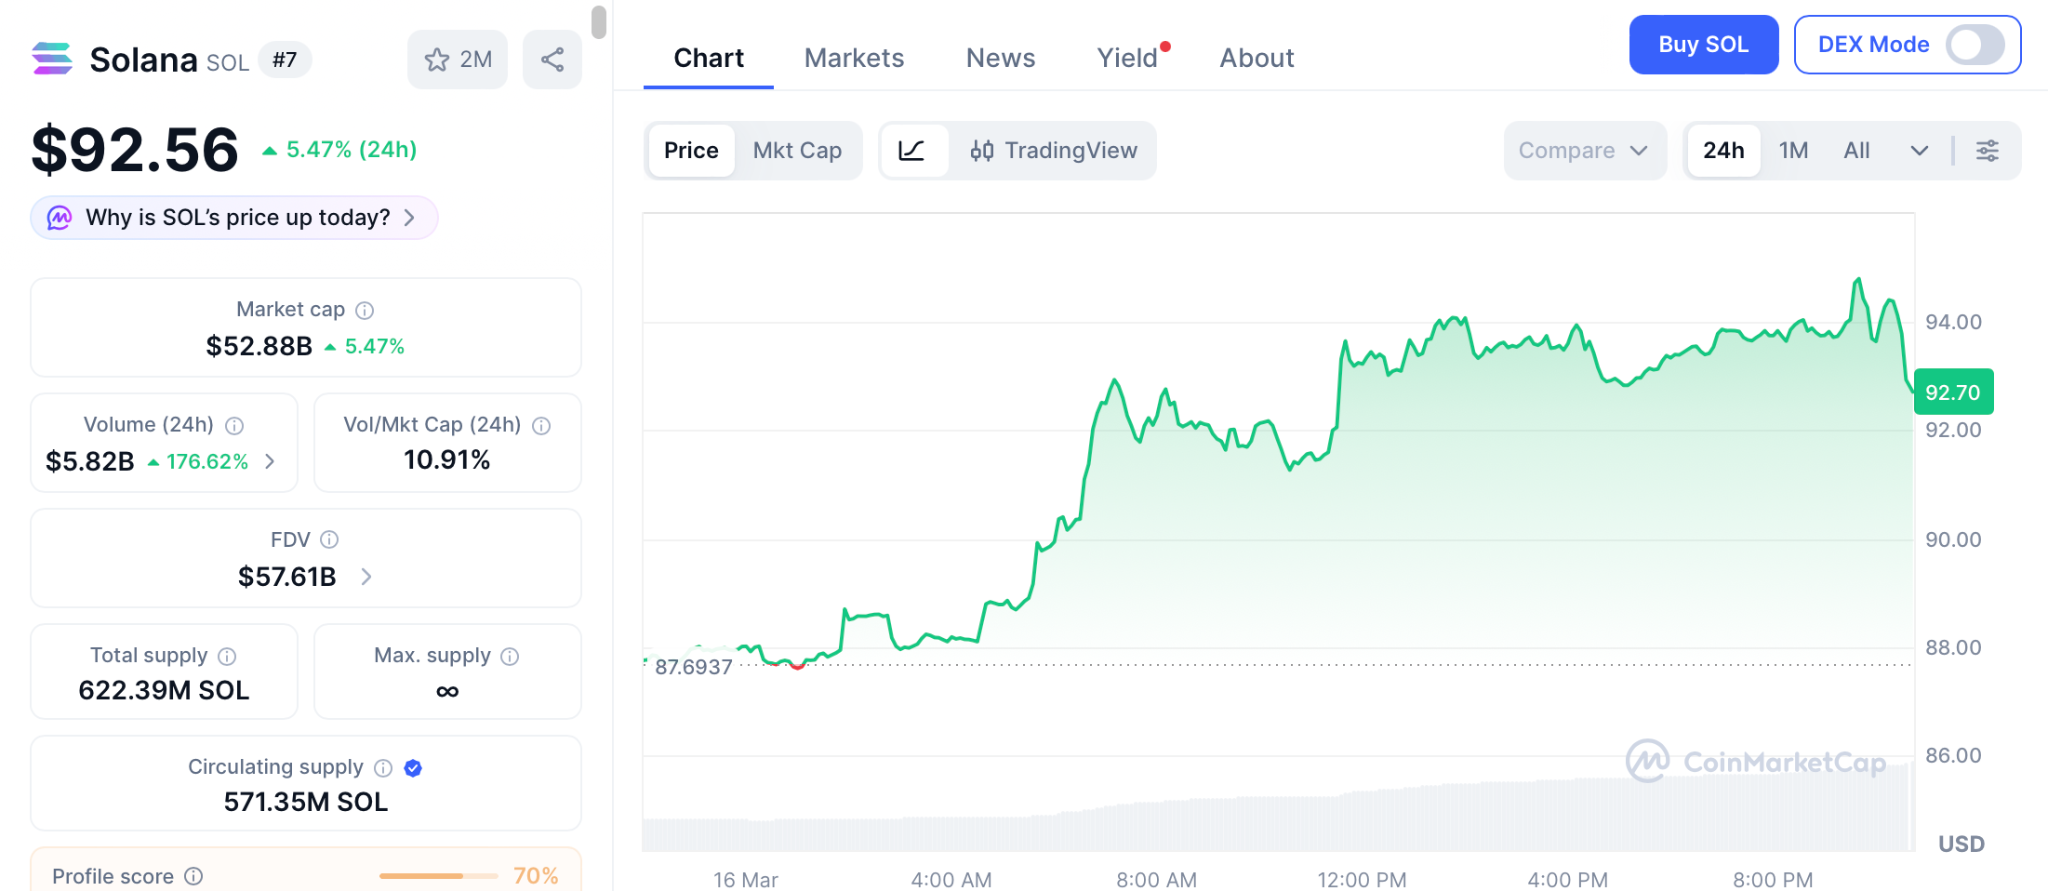Click the FDV info icon
2048x891 pixels.
pyautogui.click(x=329, y=540)
